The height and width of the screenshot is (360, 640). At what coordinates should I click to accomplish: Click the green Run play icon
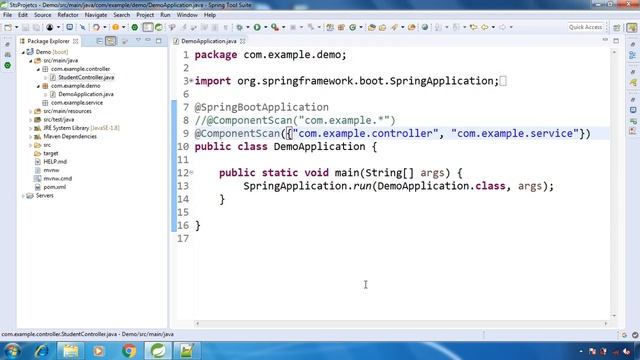click(x=257, y=27)
